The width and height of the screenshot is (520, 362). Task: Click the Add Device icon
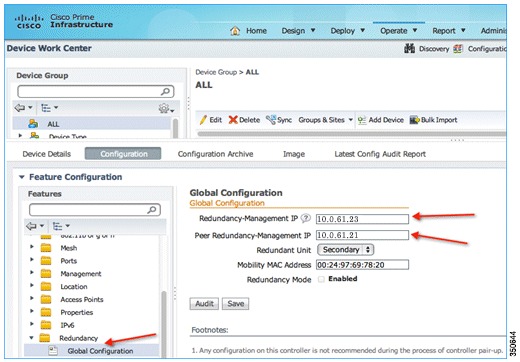[362, 120]
